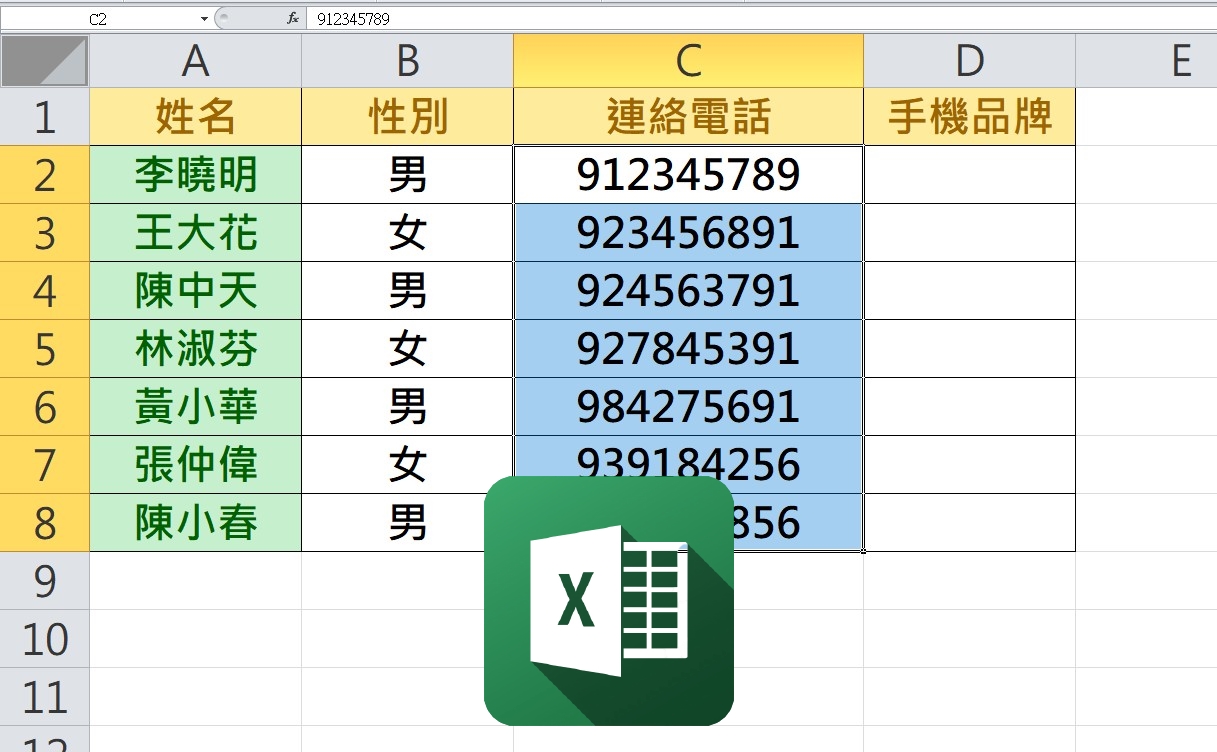This screenshot has height=752, width=1217.
Task: Click the 男 cell in 黃小華's row
Action: (x=407, y=407)
